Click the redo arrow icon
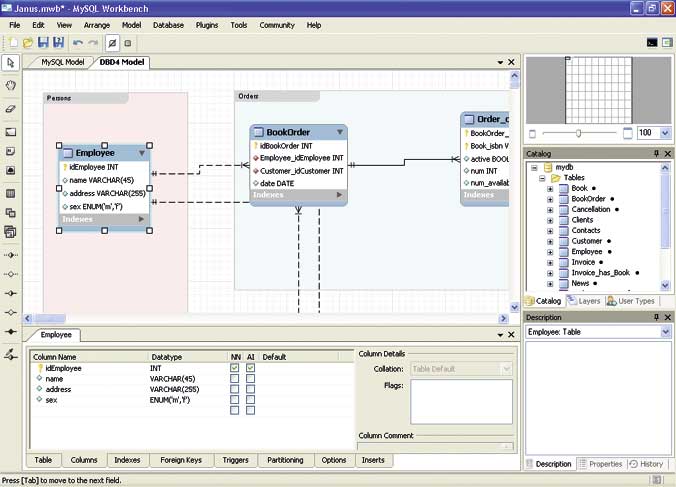This screenshot has height=487, width=676. click(93, 43)
